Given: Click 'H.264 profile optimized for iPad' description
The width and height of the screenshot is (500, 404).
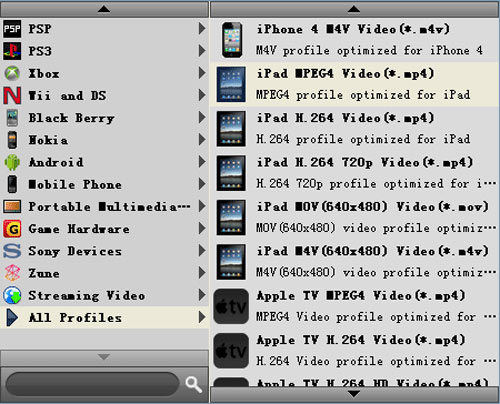Looking at the screenshot, I should [363, 139].
